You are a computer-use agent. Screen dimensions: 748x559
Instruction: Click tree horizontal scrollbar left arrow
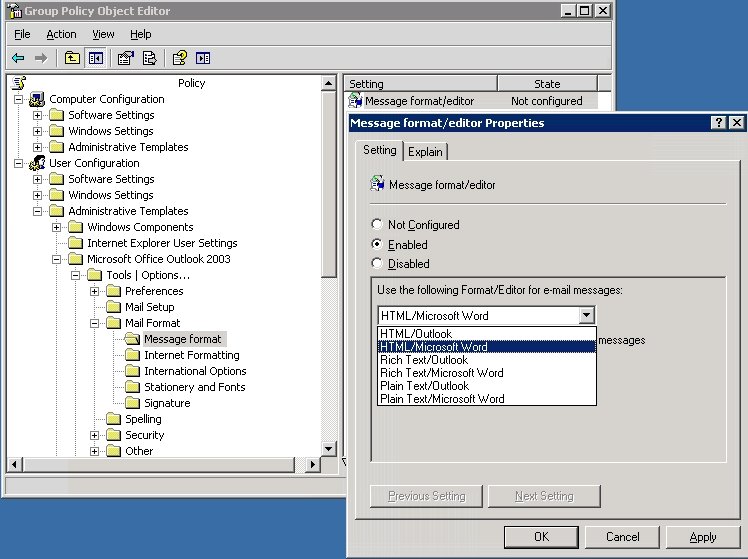pyautogui.click(x=15, y=464)
